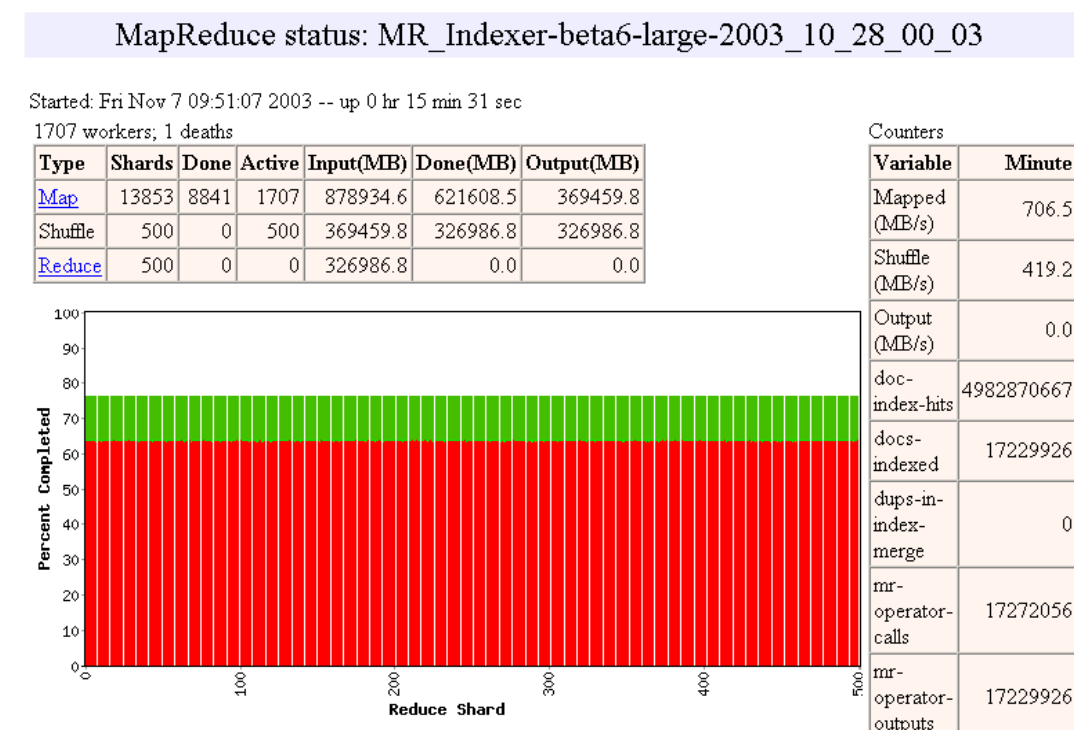Click the Shards column header
Screen dimensions: 1074x730
tap(142, 163)
